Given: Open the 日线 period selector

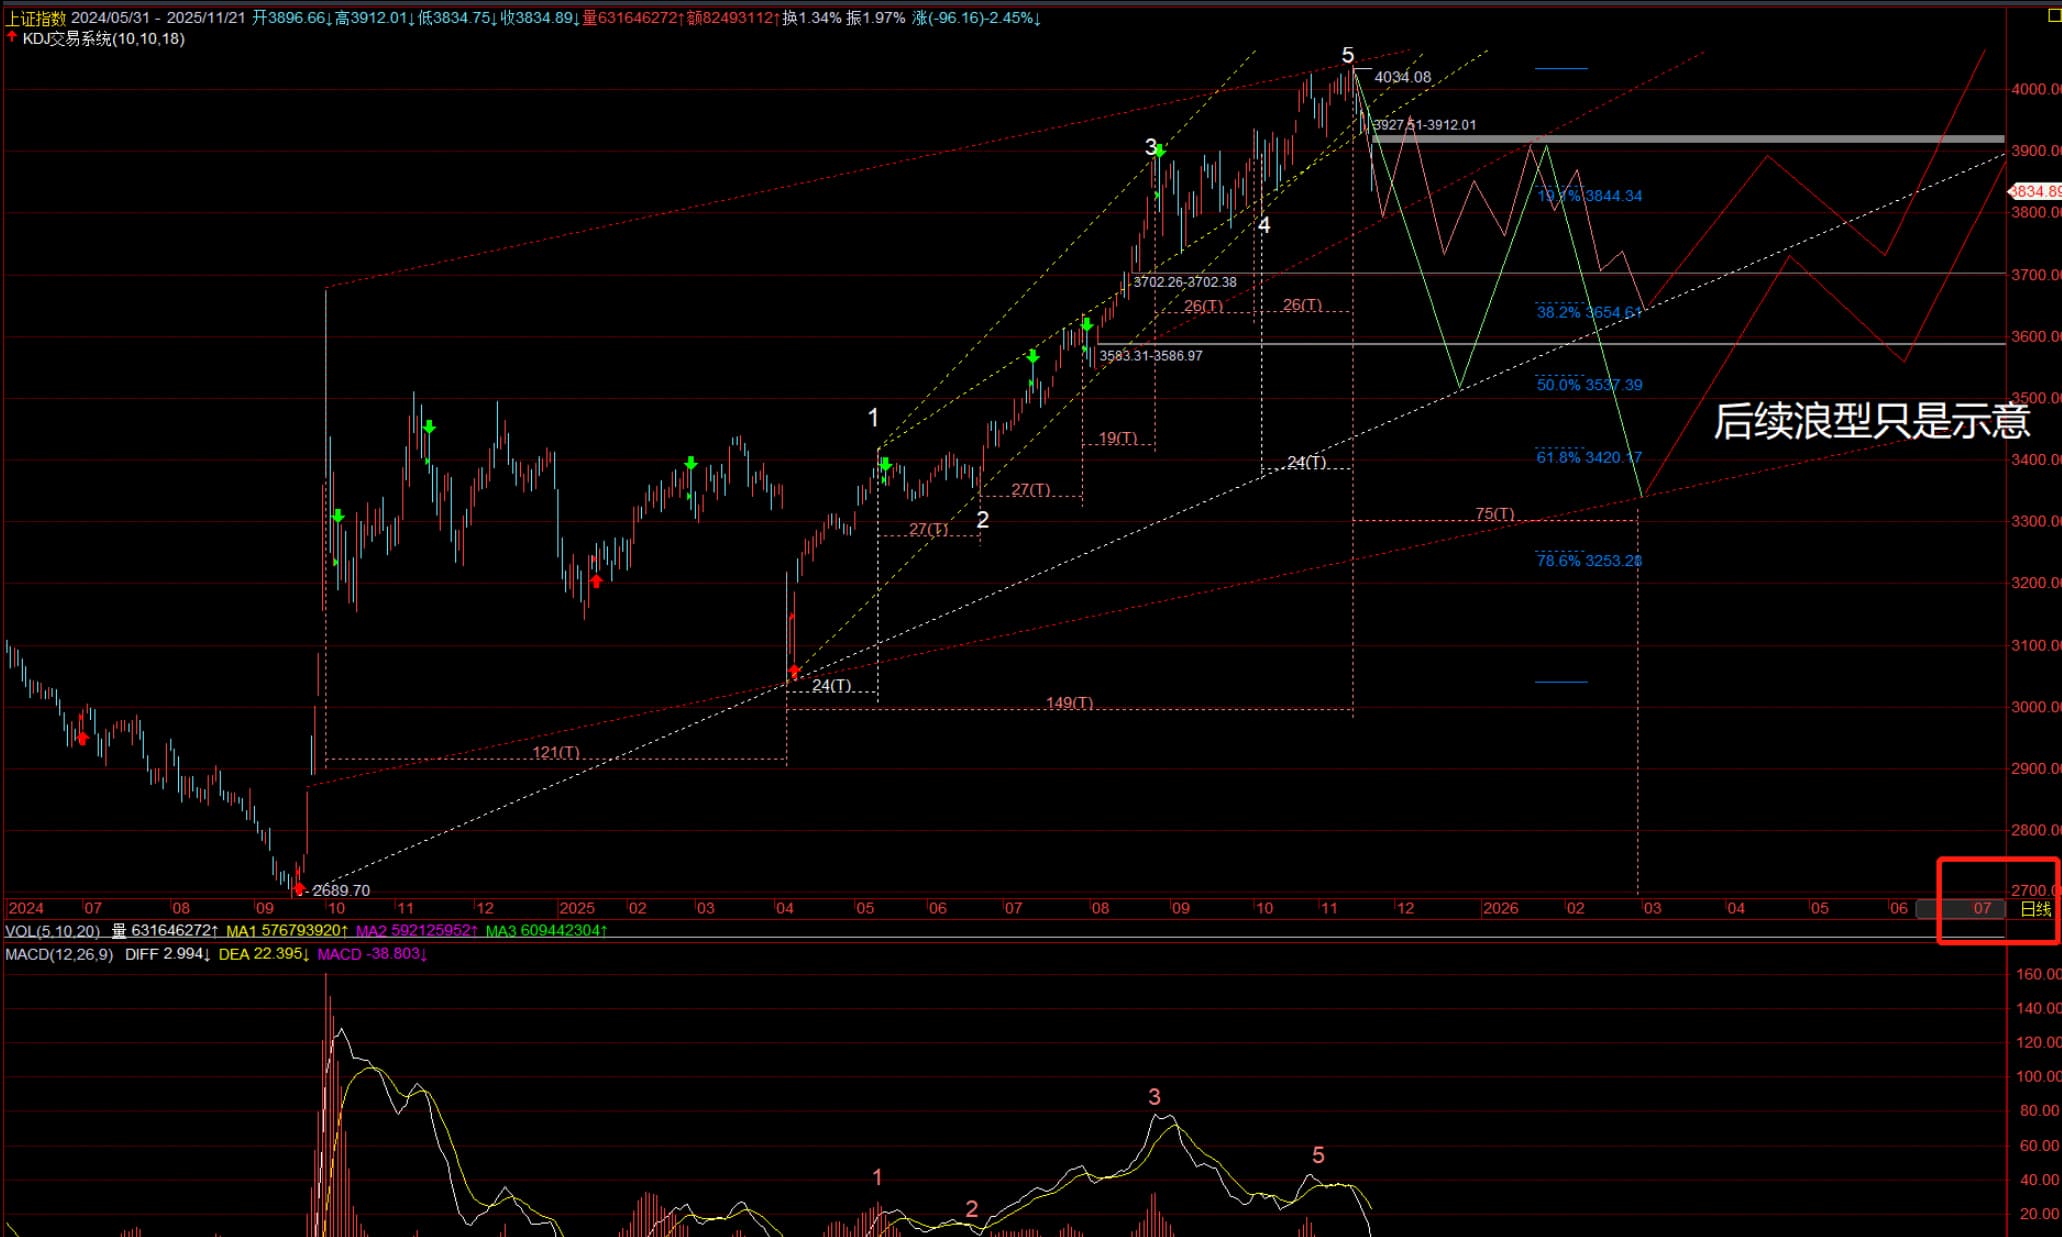Looking at the screenshot, I should (x=2035, y=909).
